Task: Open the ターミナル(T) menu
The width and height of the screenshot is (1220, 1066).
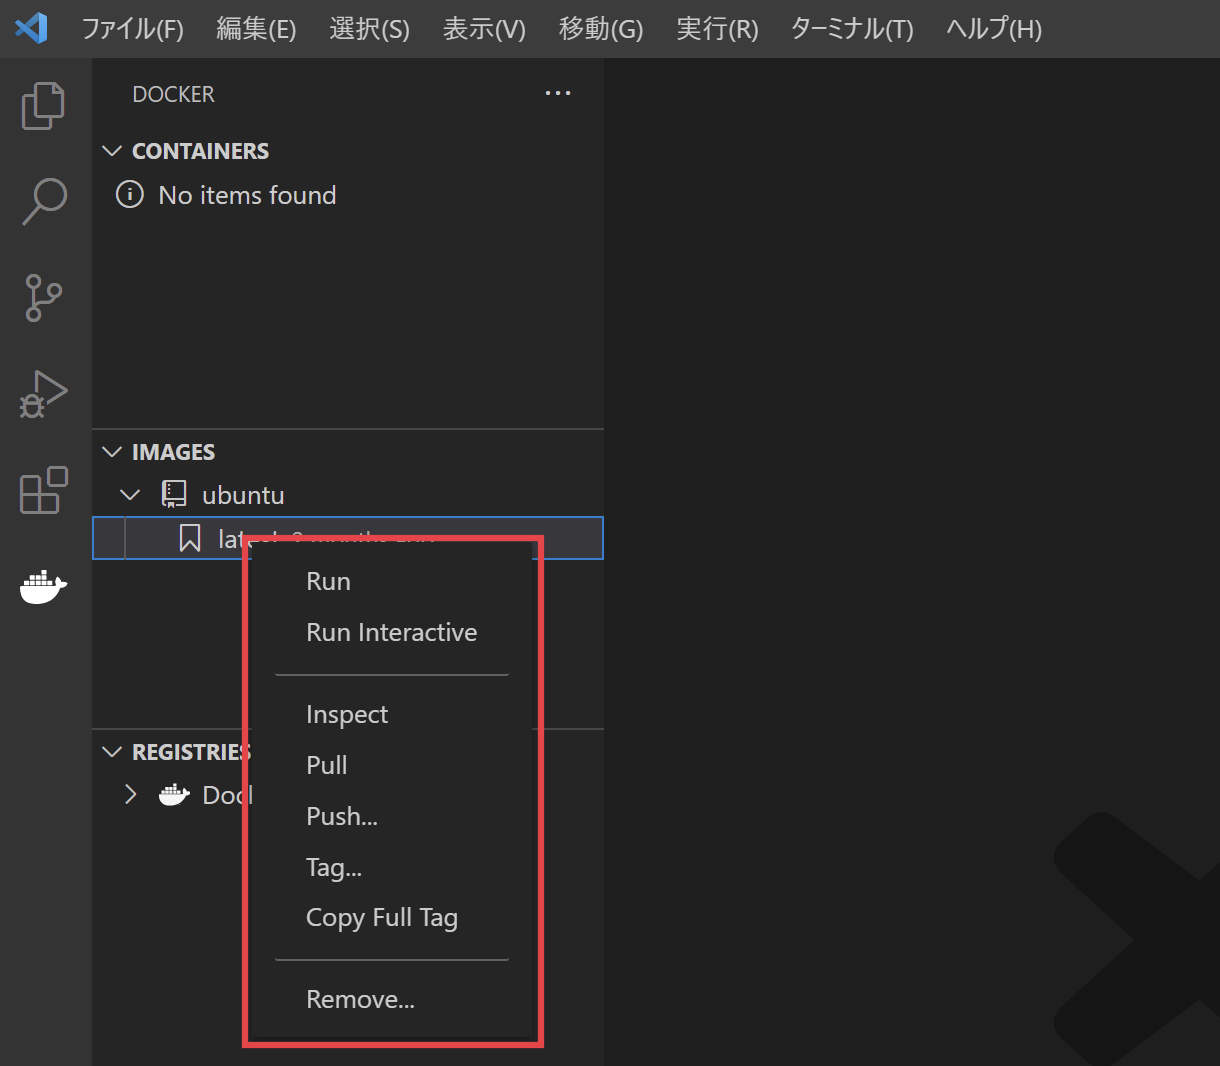Action: [x=852, y=29]
